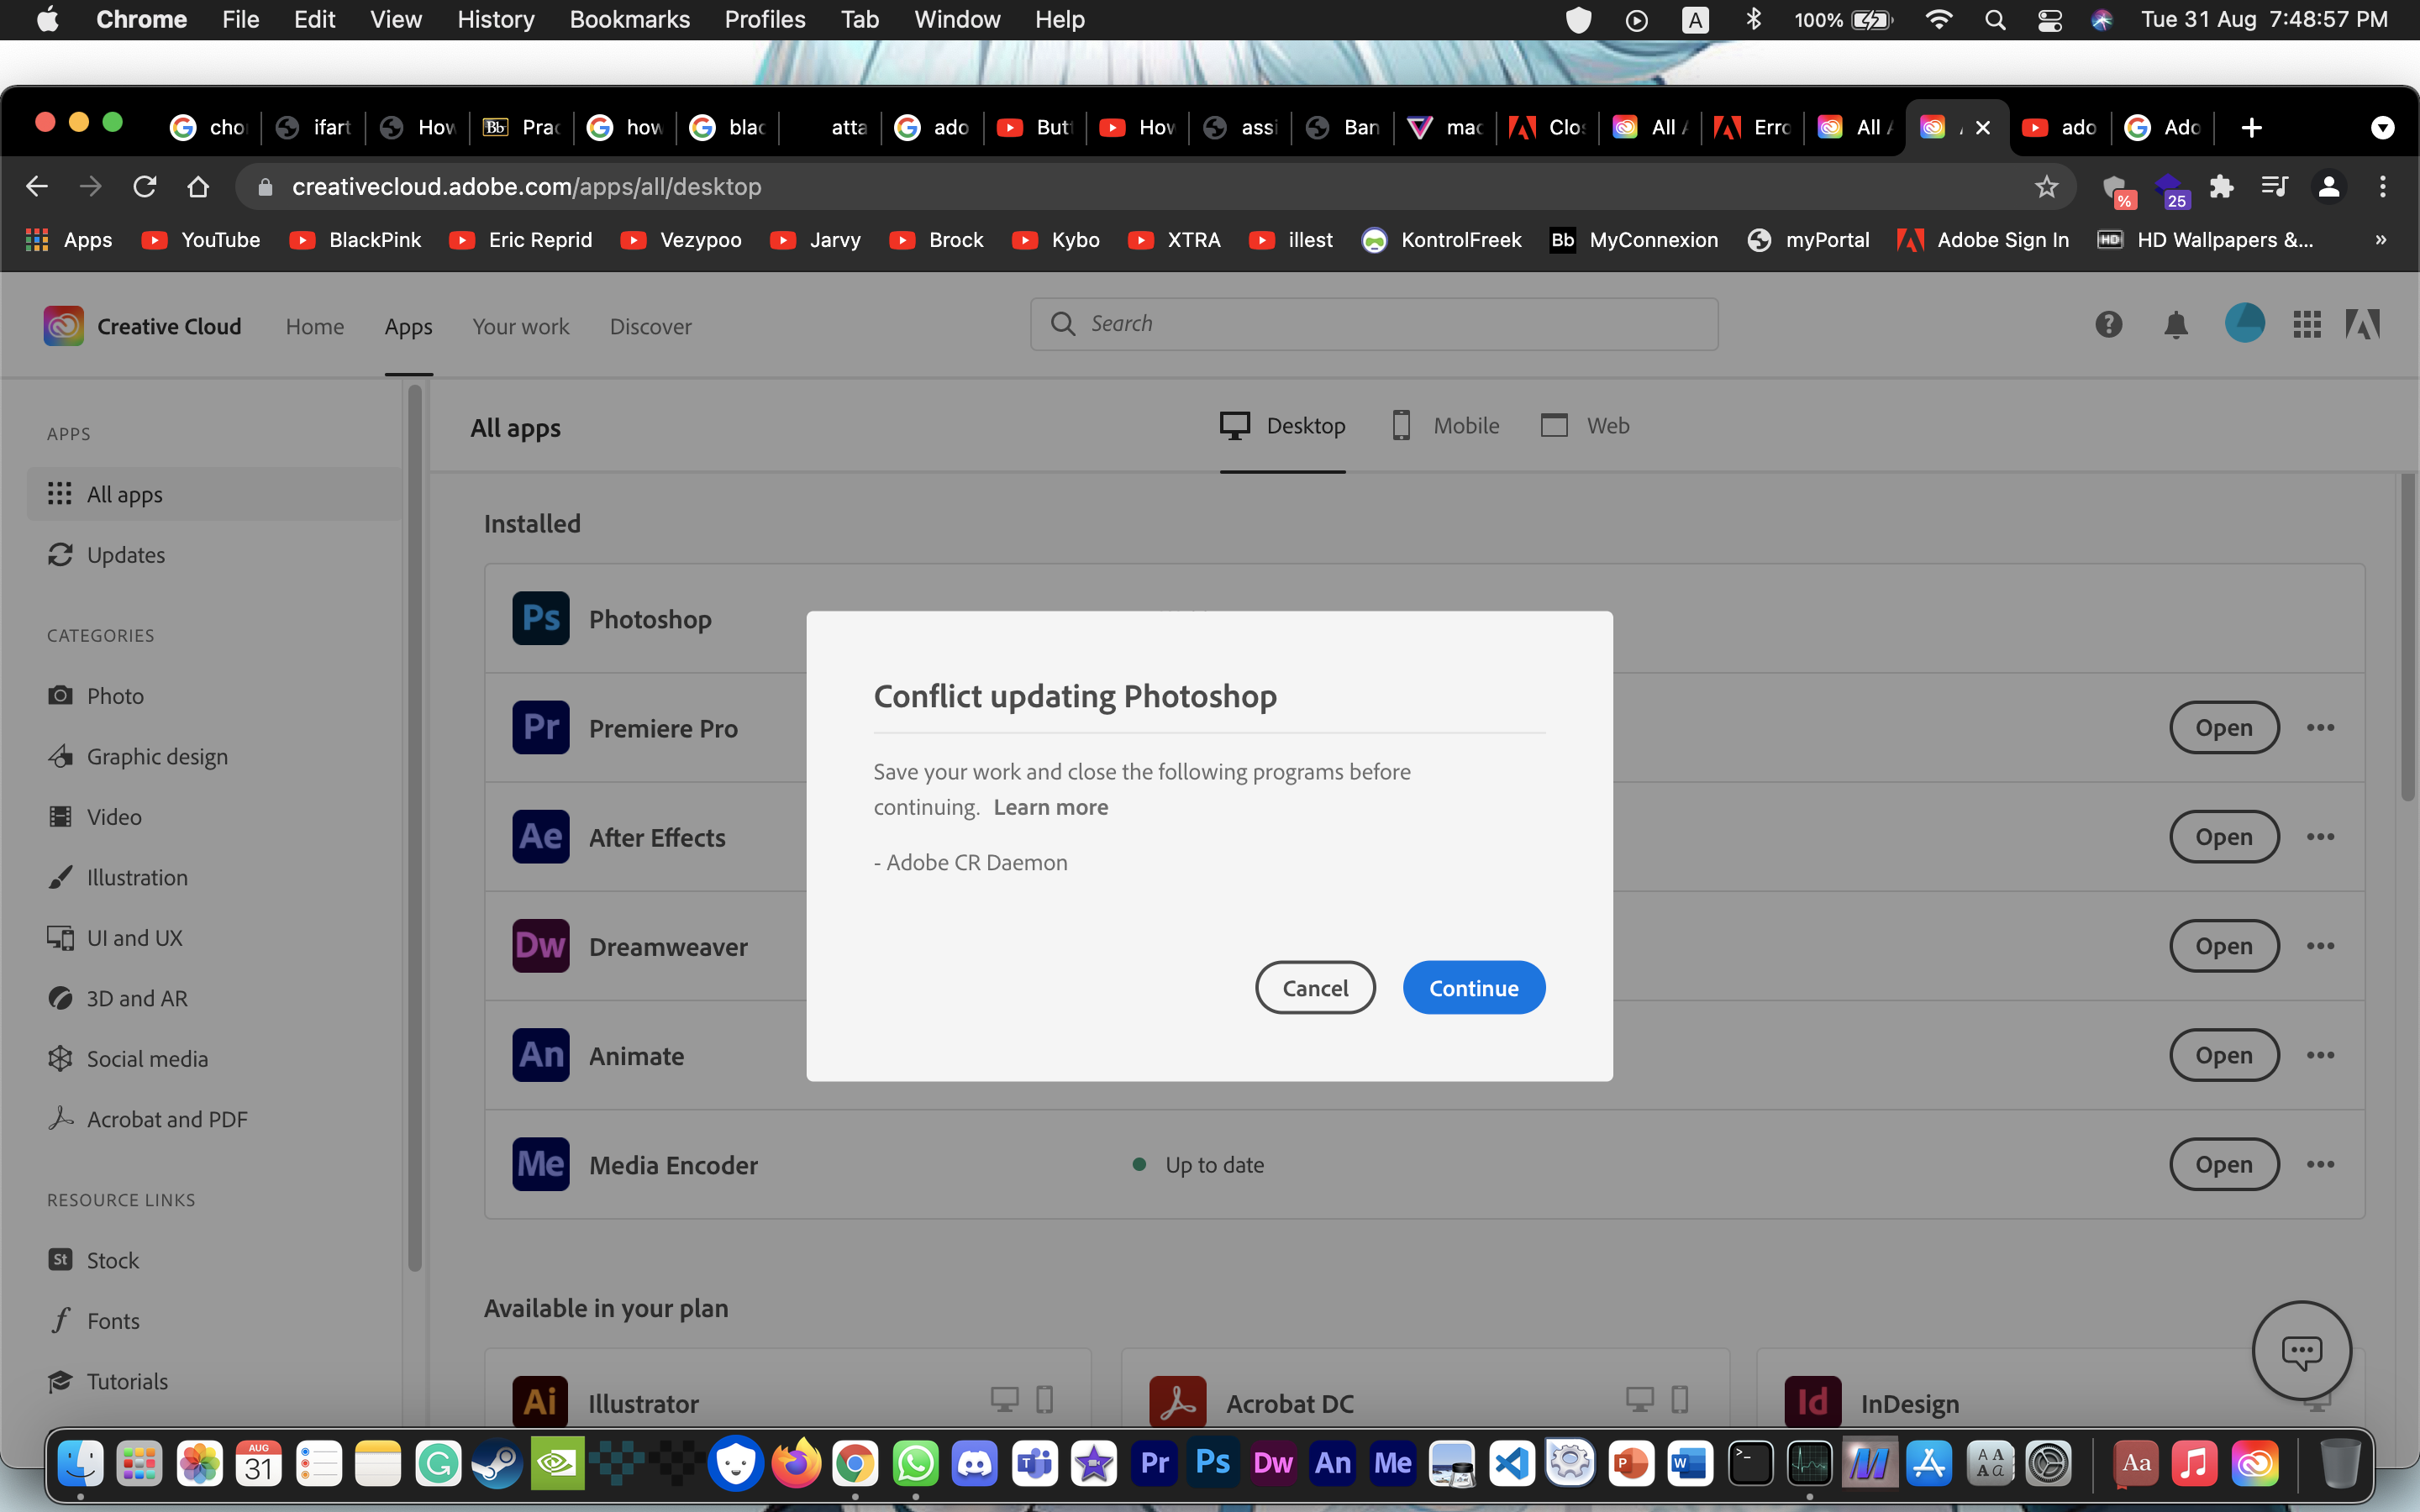Click Continue in the conflict dialog
The width and height of the screenshot is (2420, 1512).
(1473, 987)
